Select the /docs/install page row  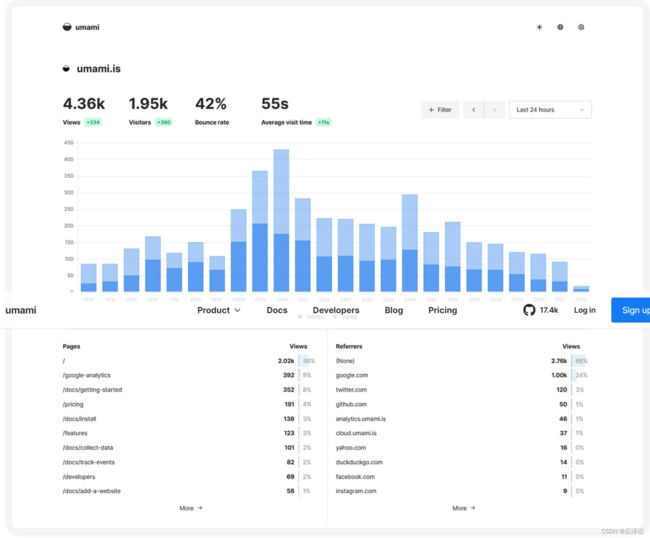[x=189, y=419]
